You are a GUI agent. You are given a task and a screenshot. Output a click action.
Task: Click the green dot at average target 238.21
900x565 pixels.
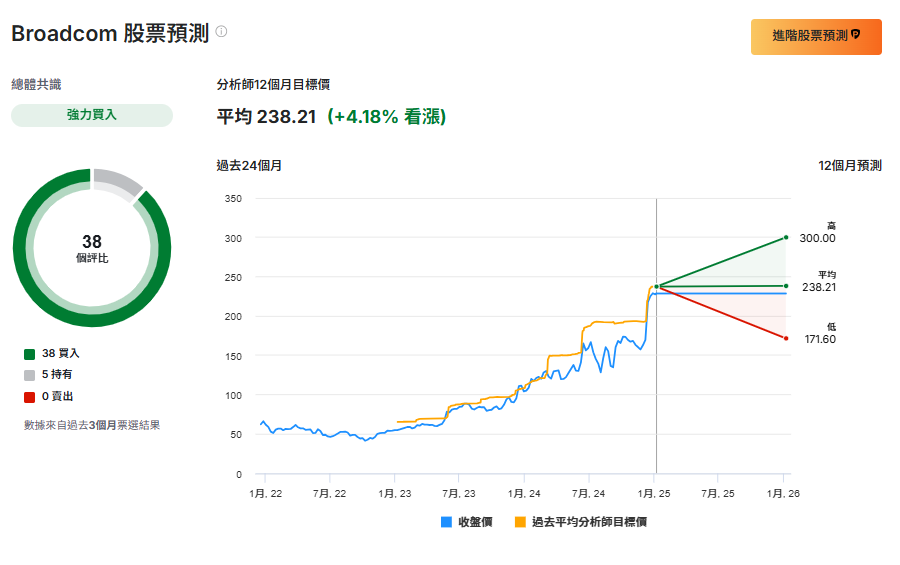point(787,286)
